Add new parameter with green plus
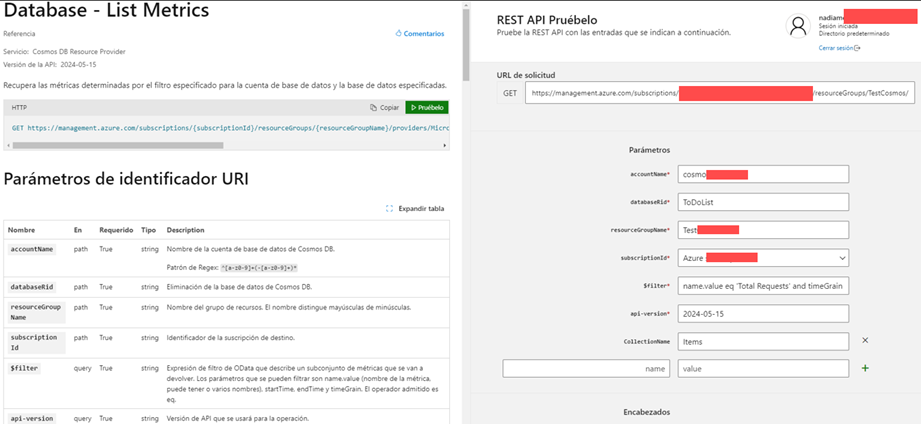The height and width of the screenshot is (424, 921). pos(865,368)
